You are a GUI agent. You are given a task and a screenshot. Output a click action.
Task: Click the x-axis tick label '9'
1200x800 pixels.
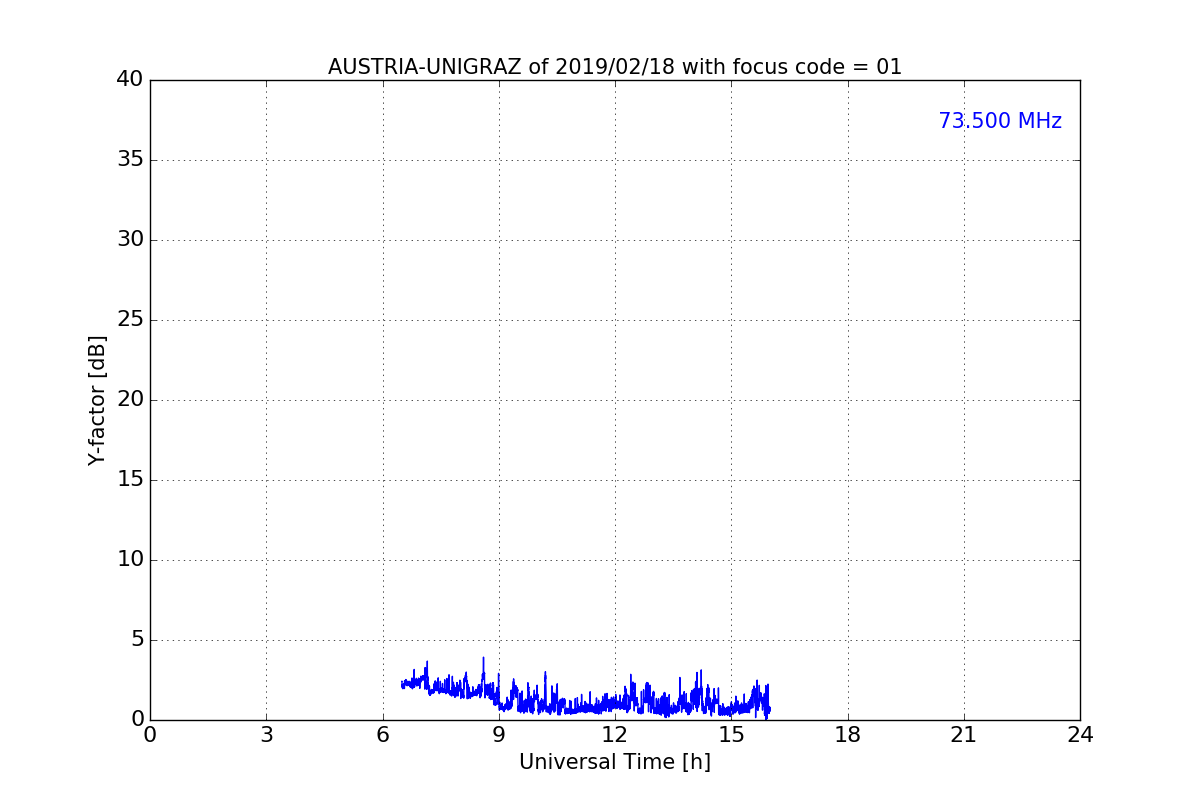point(499,735)
